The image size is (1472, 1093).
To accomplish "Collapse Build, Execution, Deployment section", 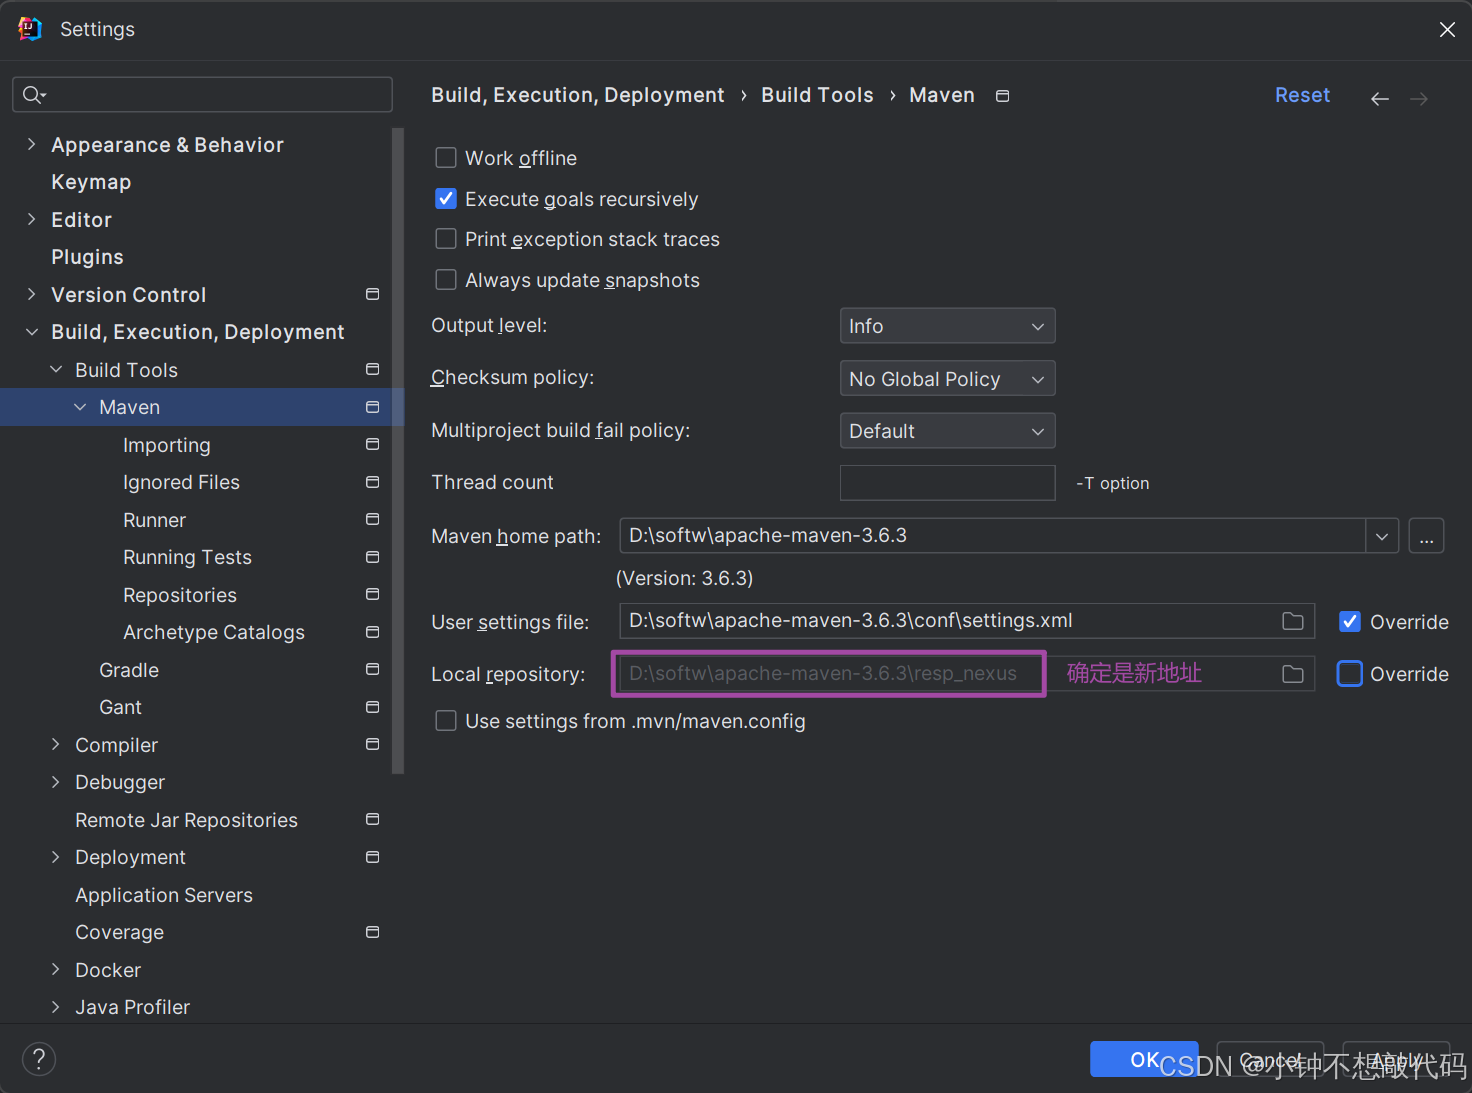I will tap(31, 332).
